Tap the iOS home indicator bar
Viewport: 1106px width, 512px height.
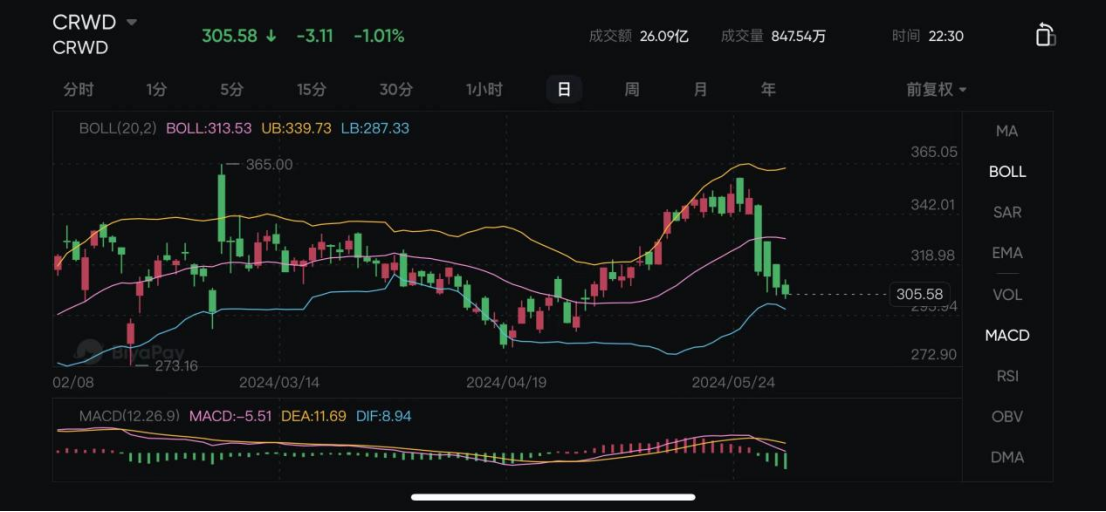[x=554, y=497]
